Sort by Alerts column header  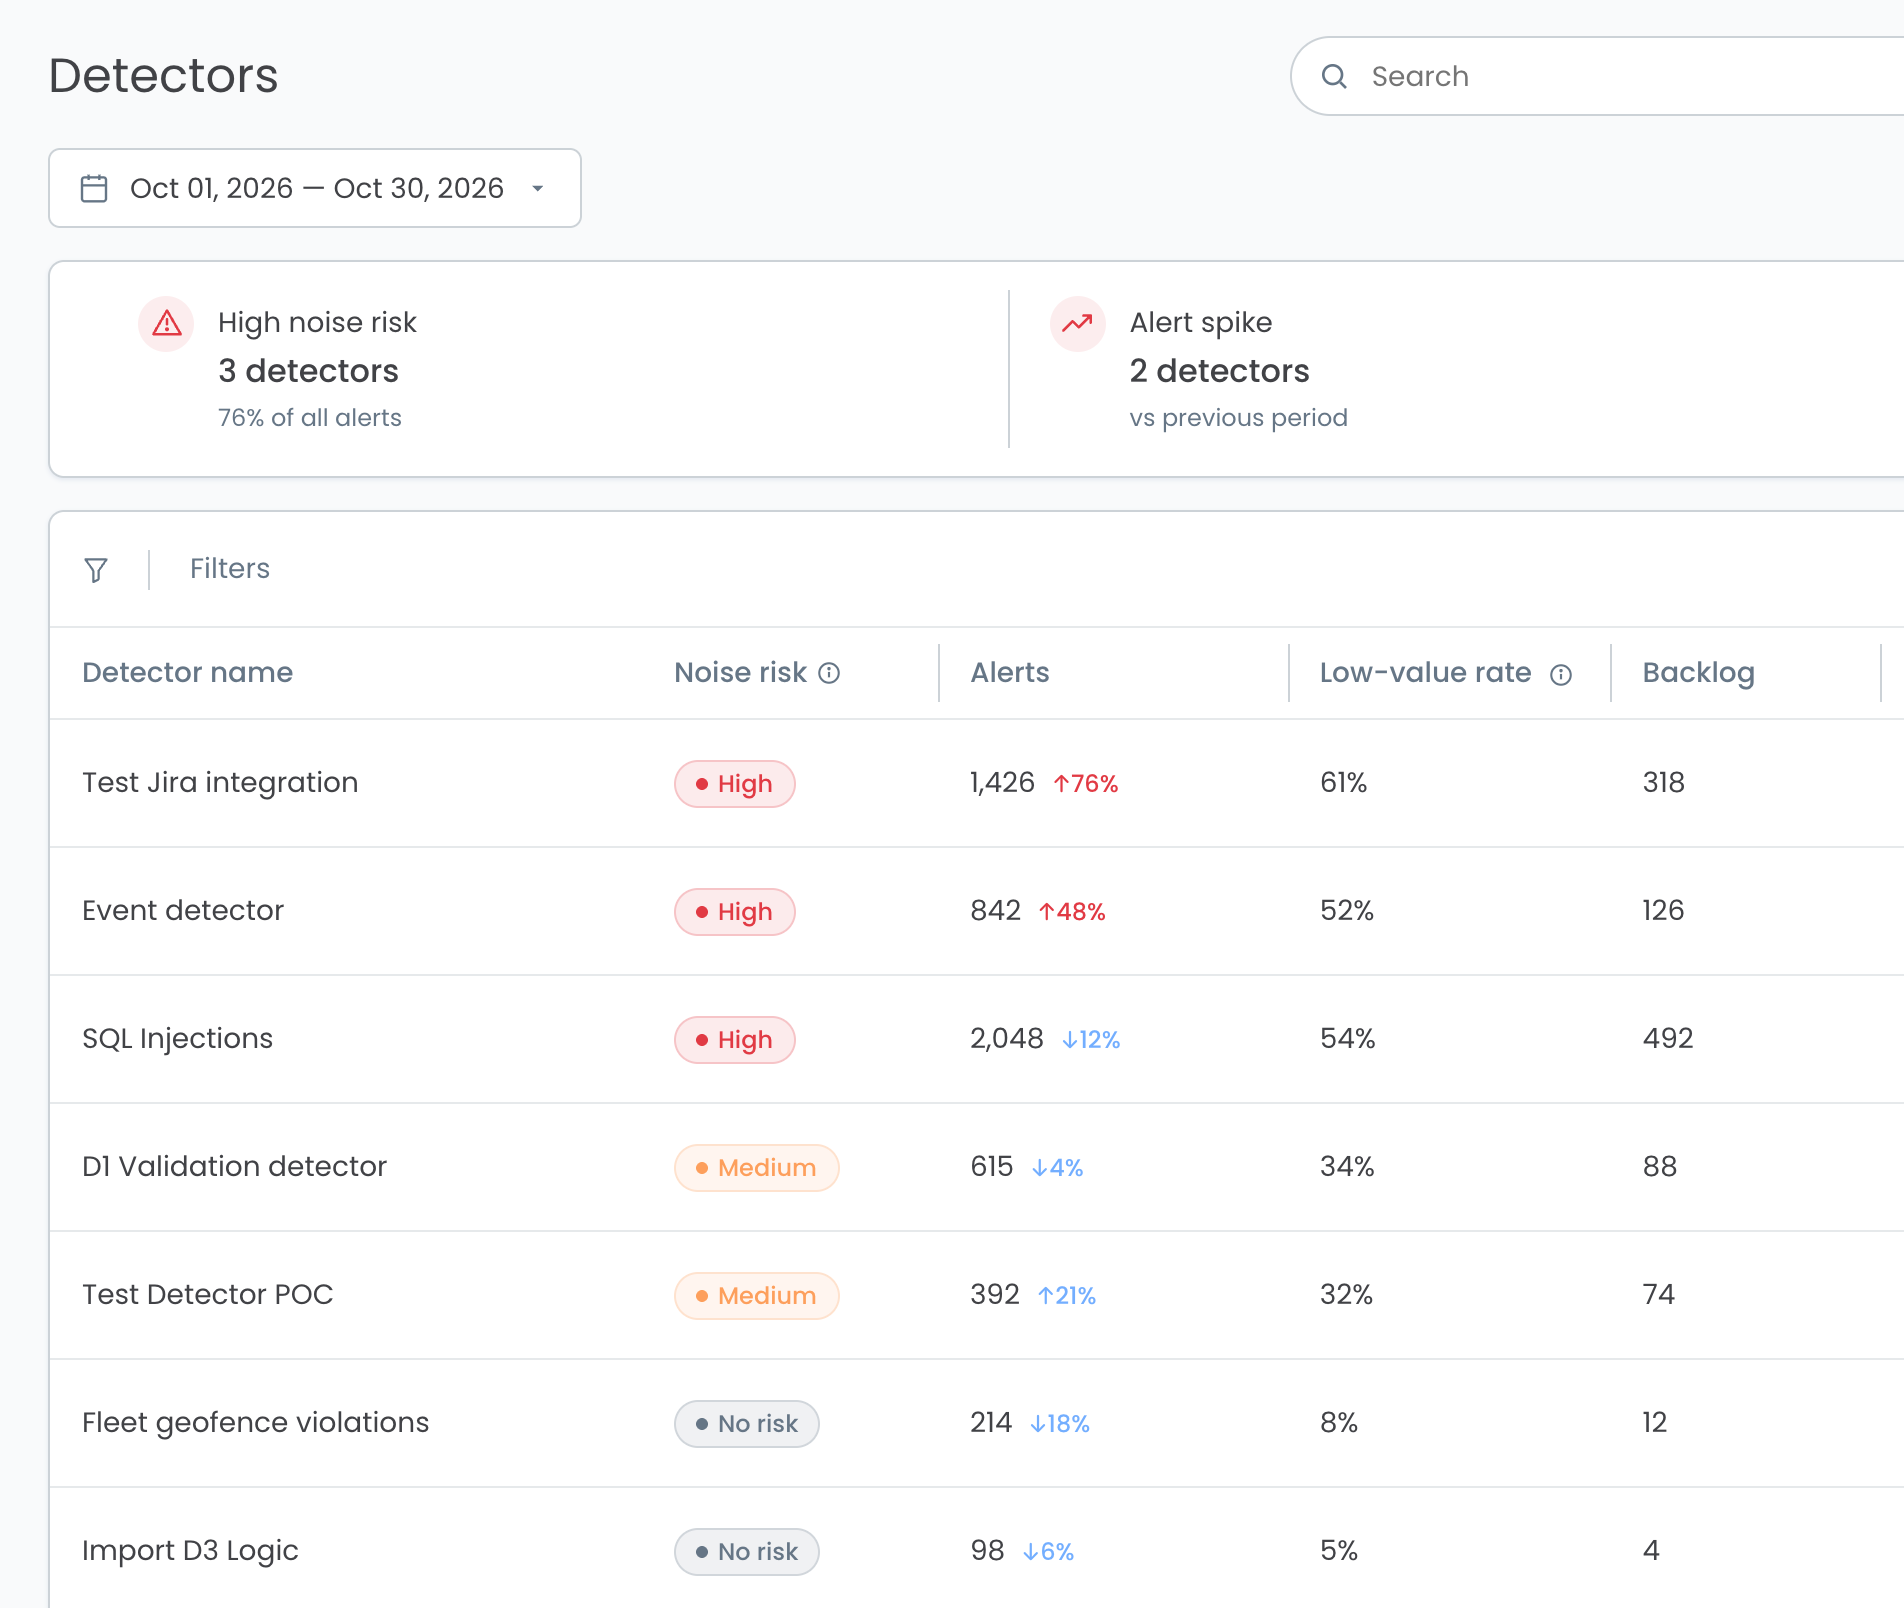pyautogui.click(x=1010, y=672)
